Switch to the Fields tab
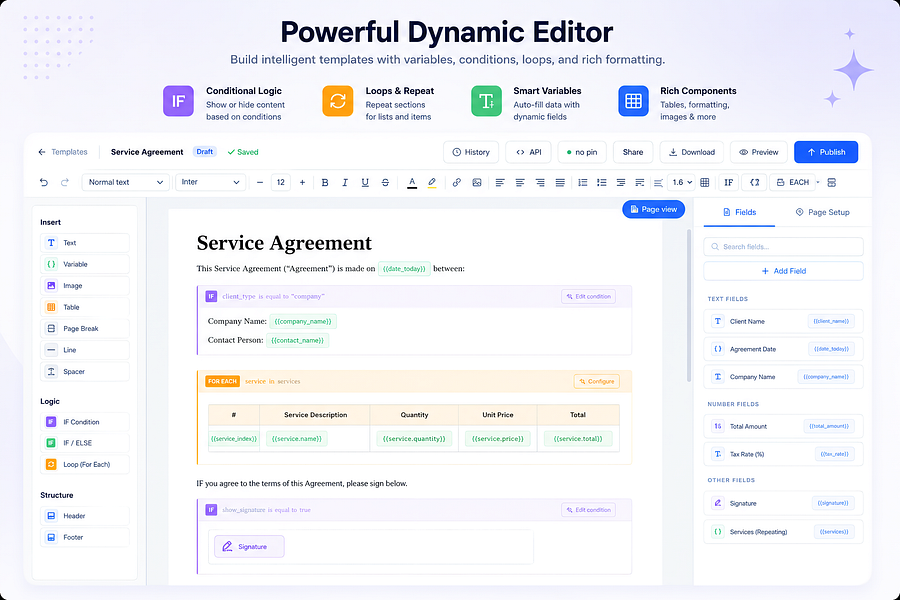 pos(739,212)
